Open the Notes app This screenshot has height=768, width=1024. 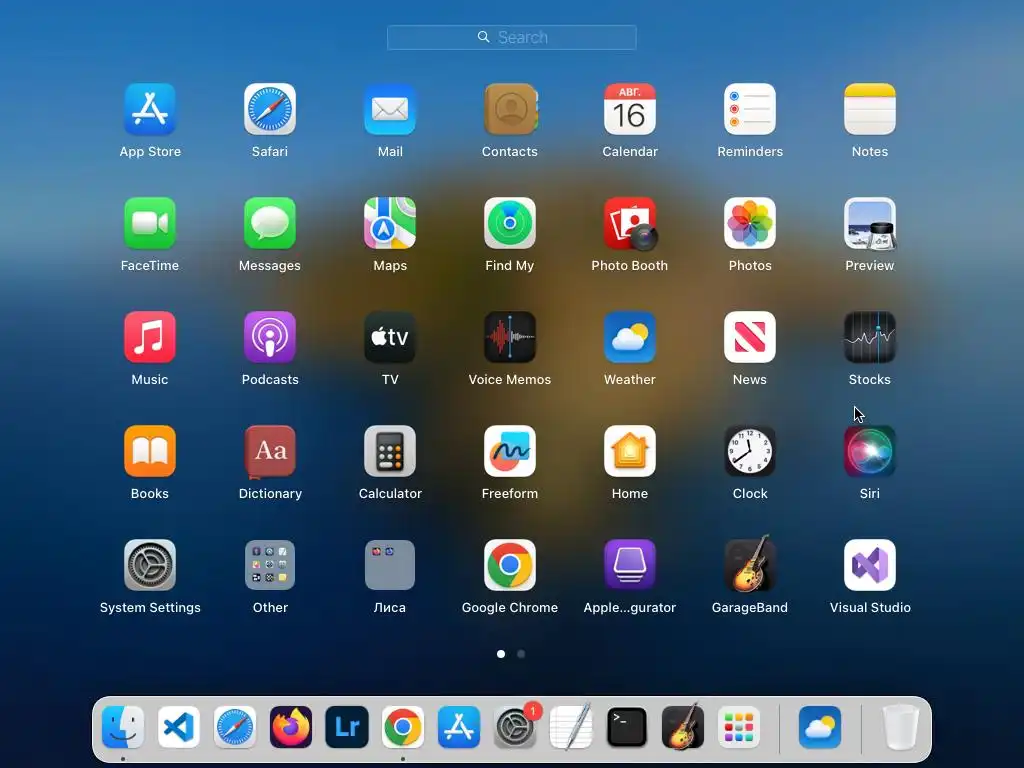click(x=870, y=109)
